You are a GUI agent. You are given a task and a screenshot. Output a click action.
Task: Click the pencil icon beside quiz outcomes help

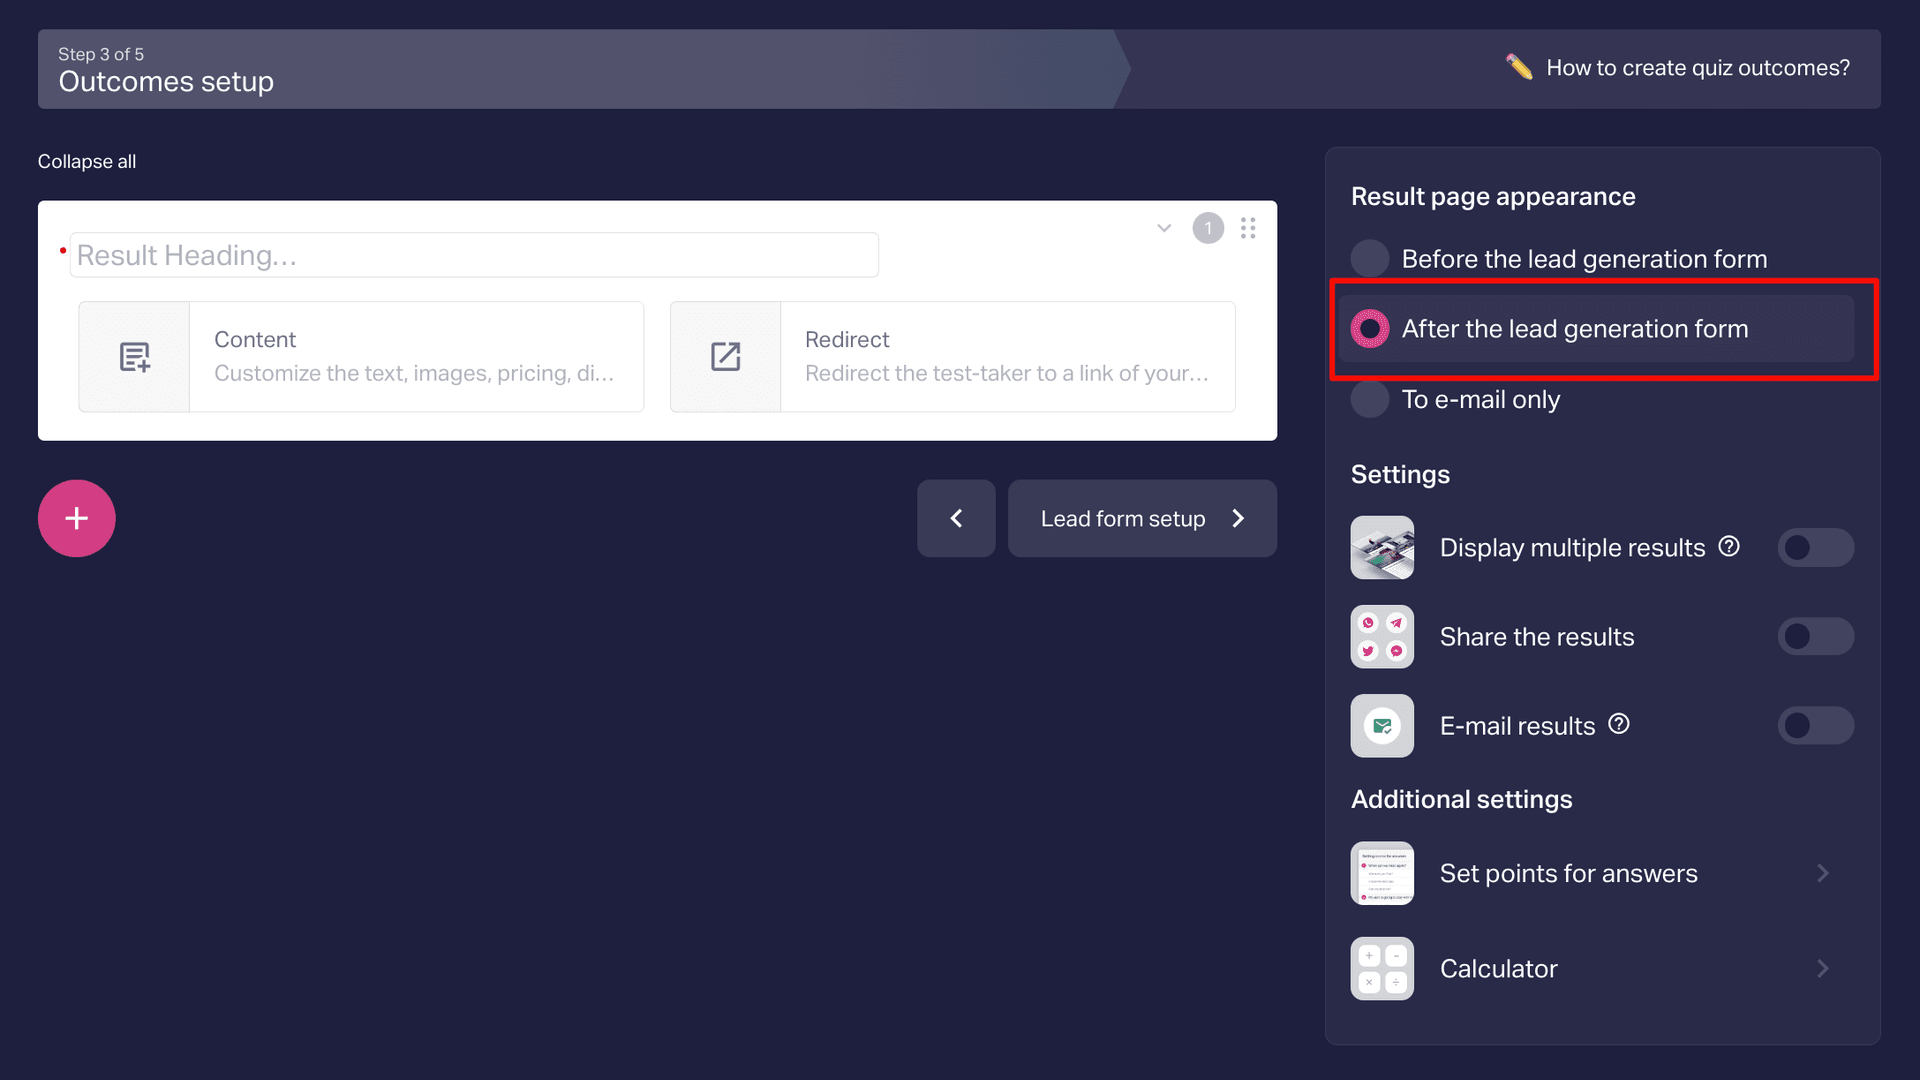coord(1519,67)
